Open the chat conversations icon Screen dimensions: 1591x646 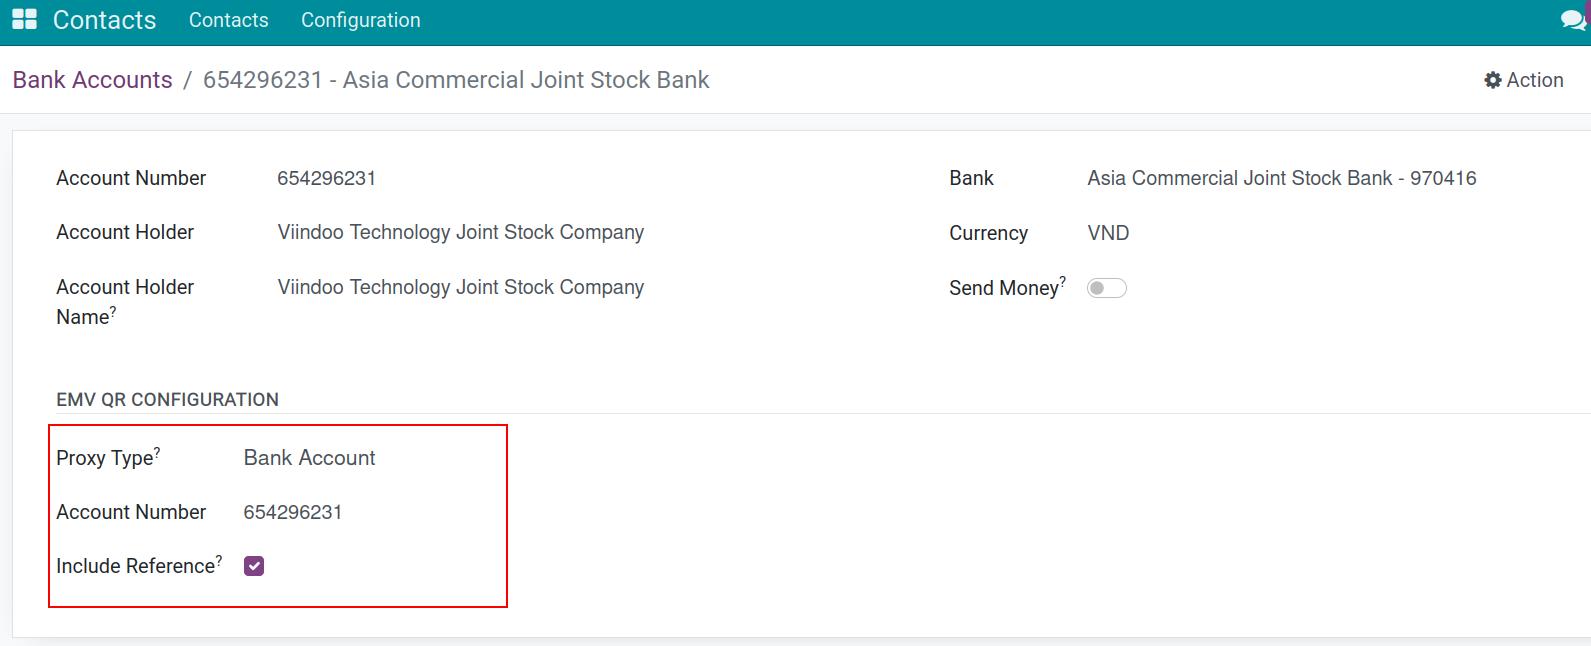click(x=1573, y=20)
